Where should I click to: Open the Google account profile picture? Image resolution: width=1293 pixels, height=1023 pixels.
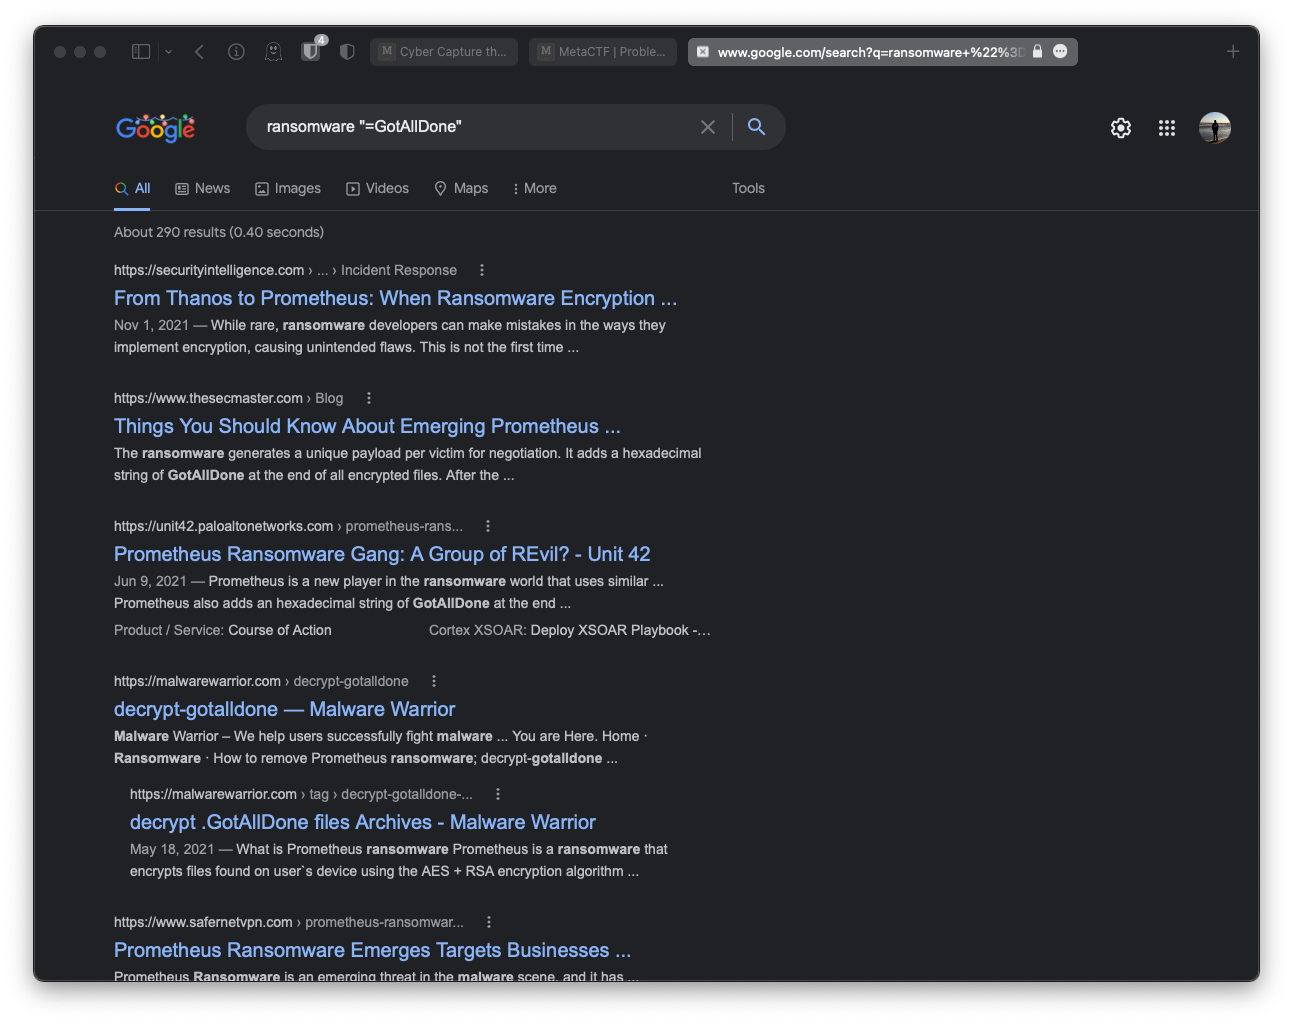click(1215, 128)
